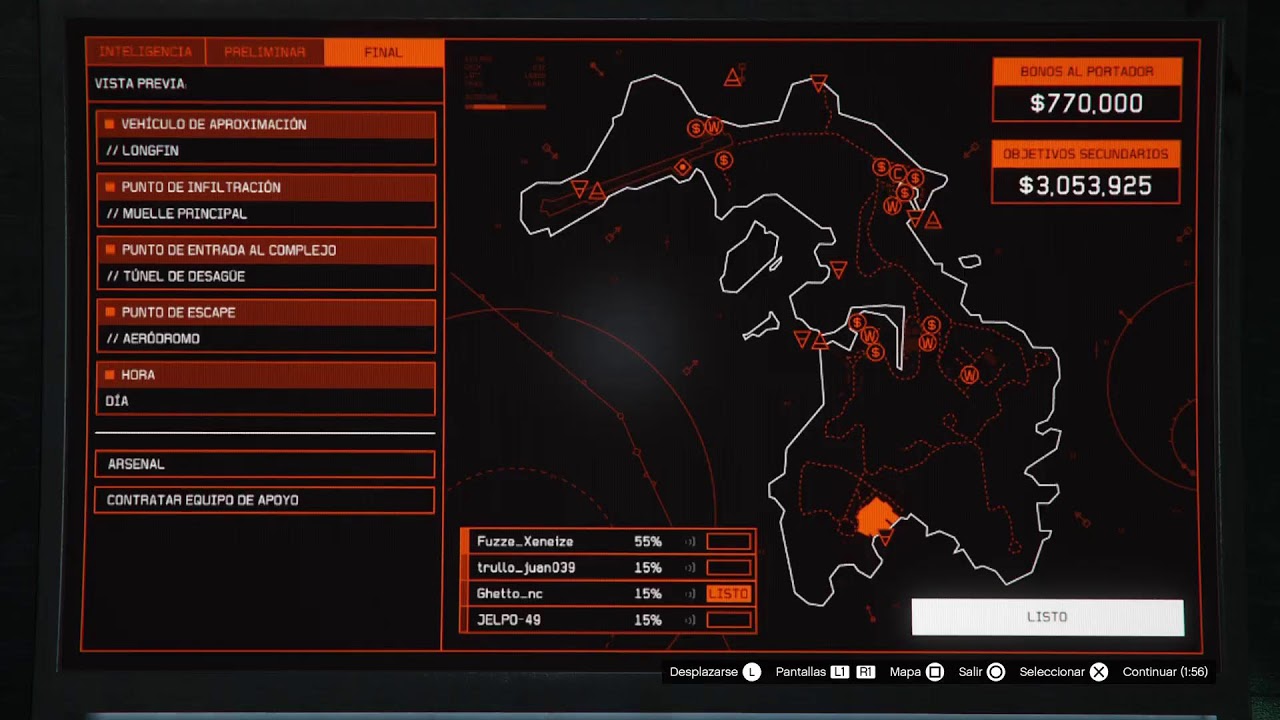This screenshot has height=720, width=1280.
Task: Click the Continuar countdown prompt
Action: (1165, 672)
